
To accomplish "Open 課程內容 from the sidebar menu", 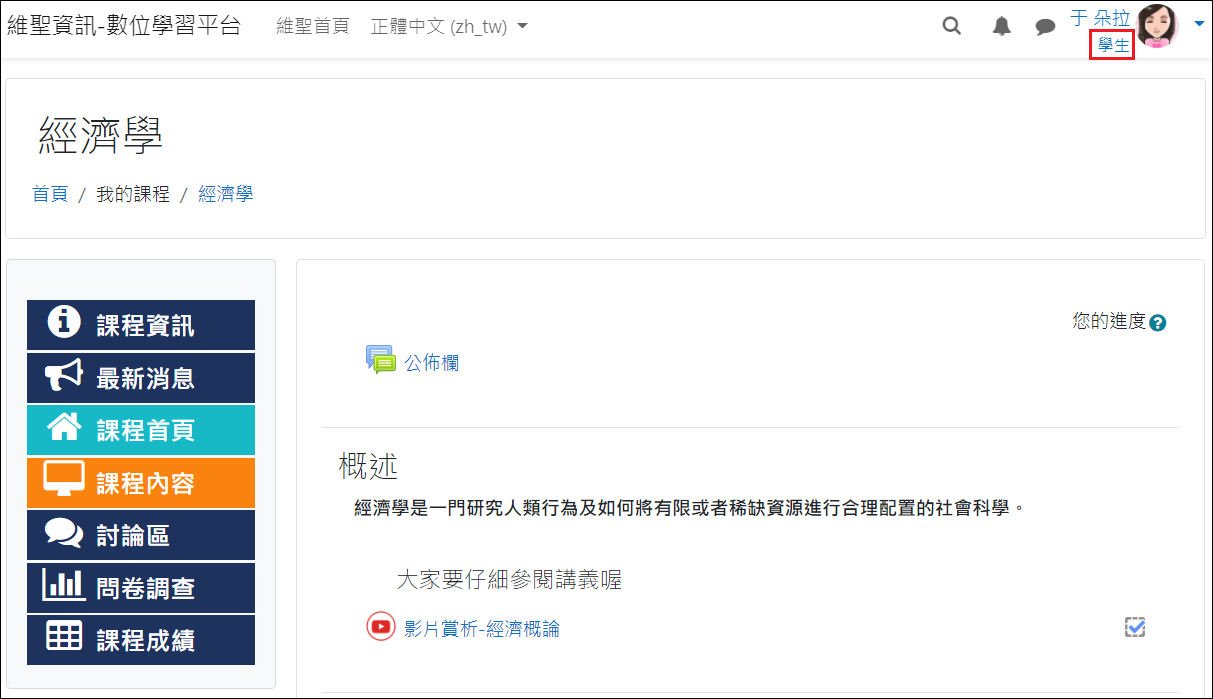I will [141, 483].
